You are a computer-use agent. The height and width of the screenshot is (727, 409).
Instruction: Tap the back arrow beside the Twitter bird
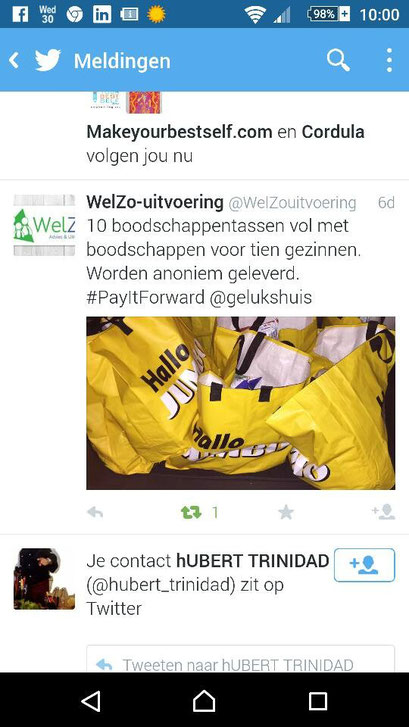pyautogui.click(x=14, y=60)
